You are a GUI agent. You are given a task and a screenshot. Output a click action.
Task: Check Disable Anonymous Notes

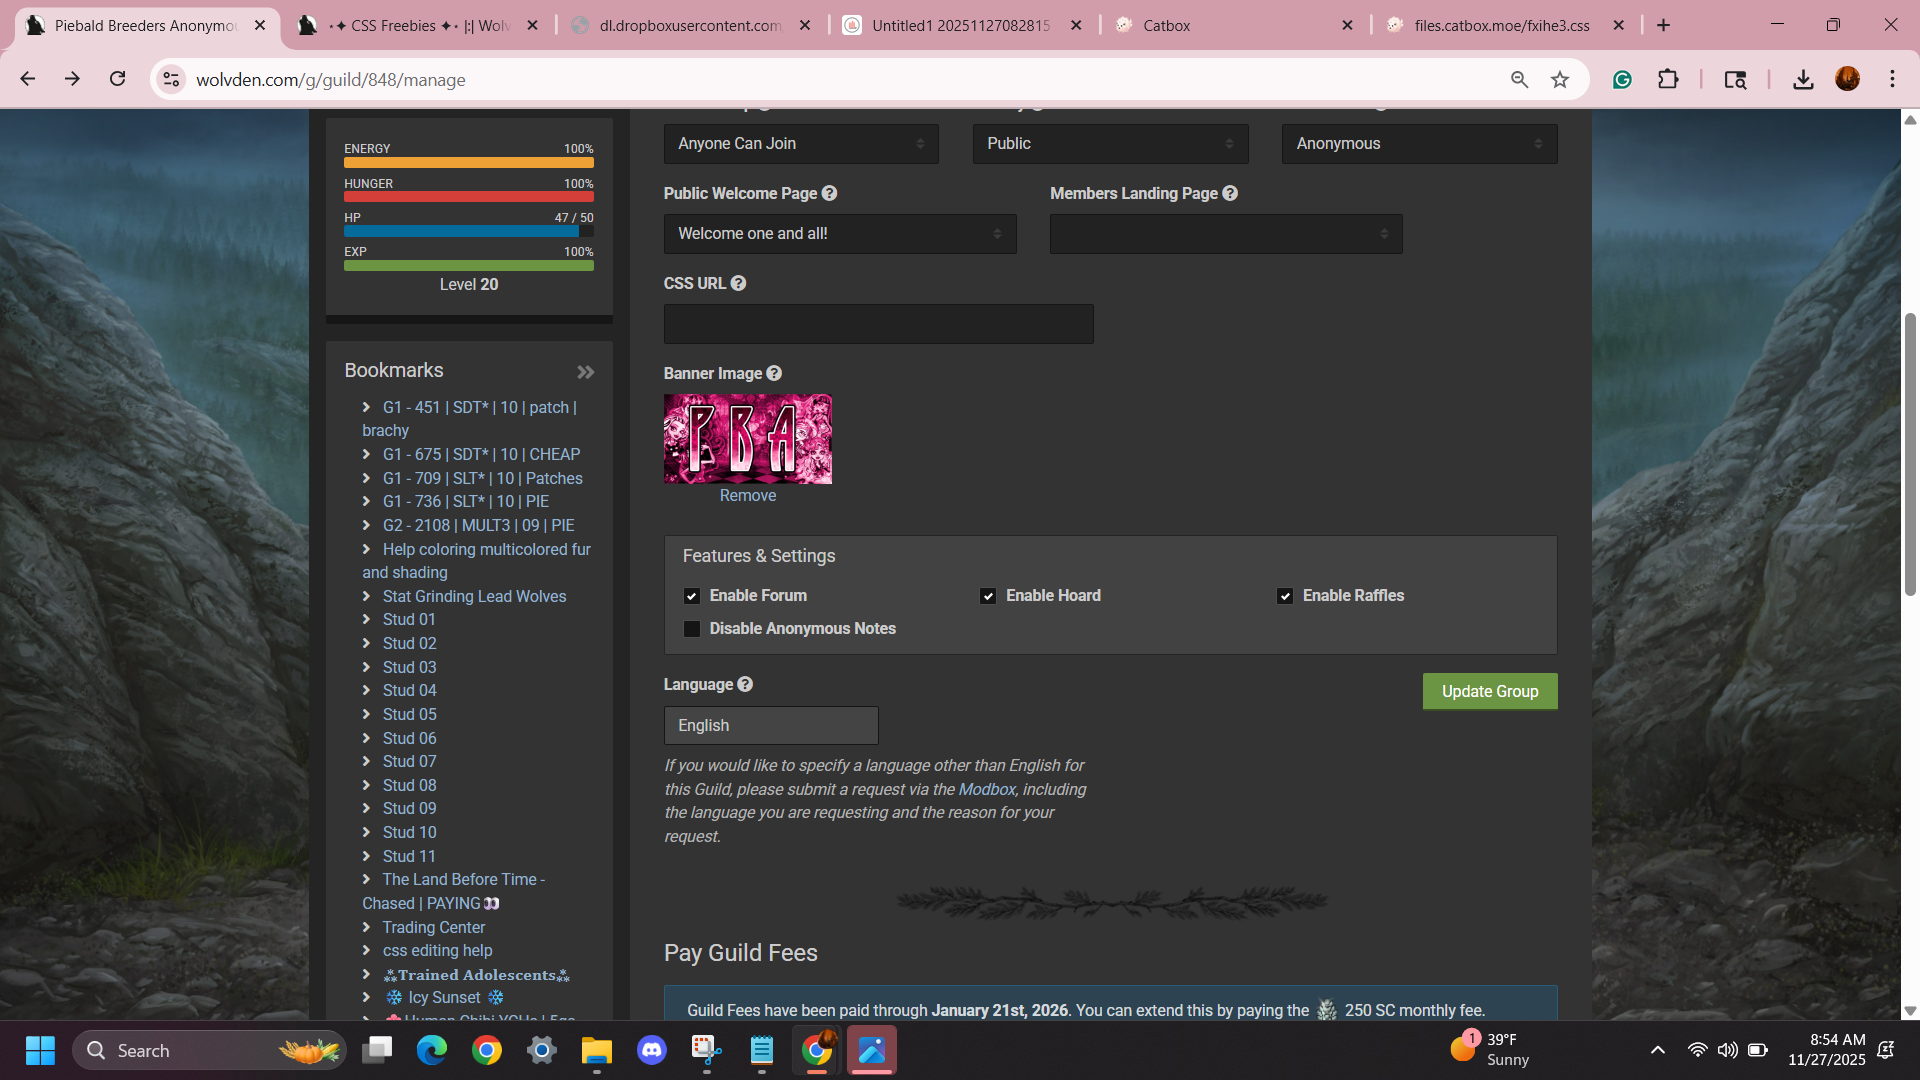click(692, 629)
